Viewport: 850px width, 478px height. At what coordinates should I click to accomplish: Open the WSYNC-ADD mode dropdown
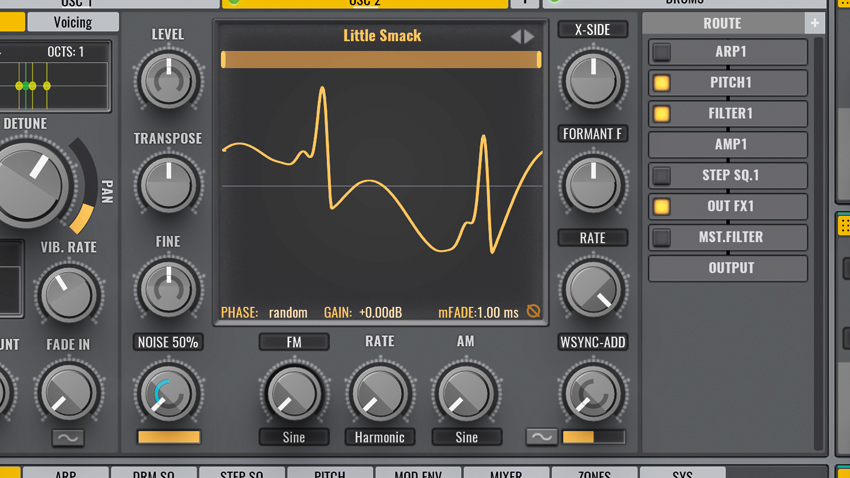click(593, 342)
